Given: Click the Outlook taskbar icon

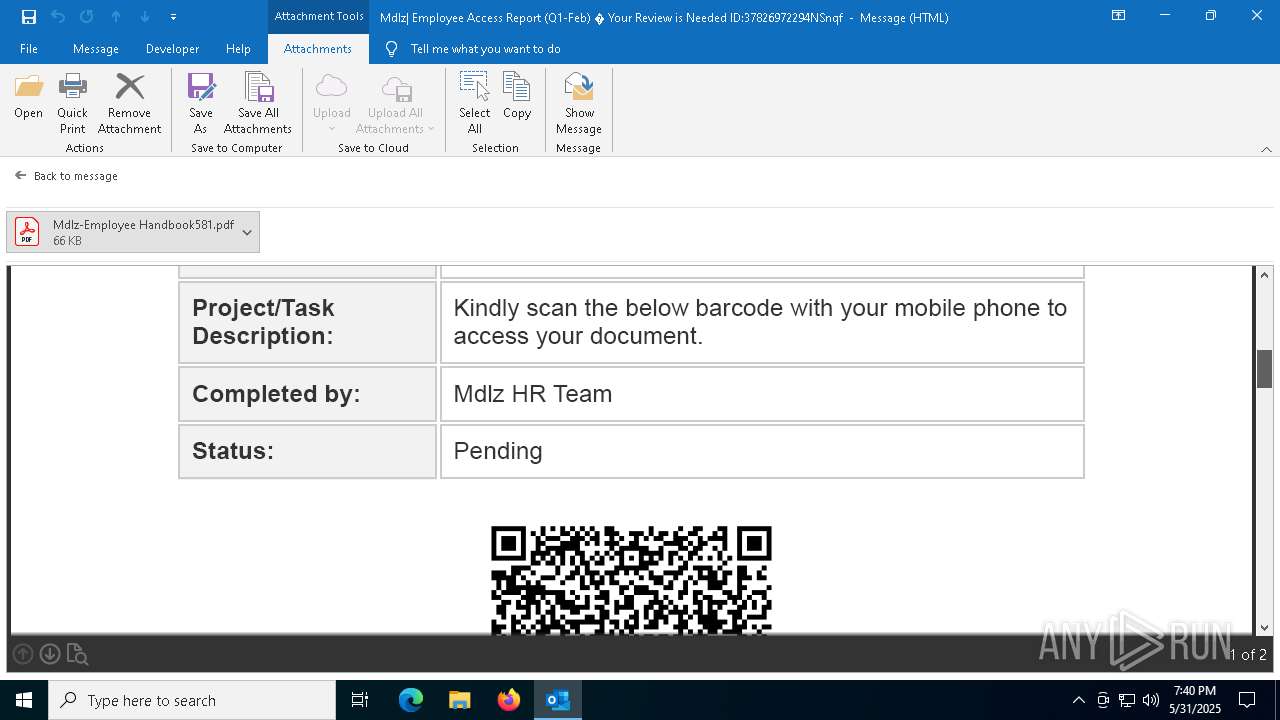Looking at the screenshot, I should 558,700.
